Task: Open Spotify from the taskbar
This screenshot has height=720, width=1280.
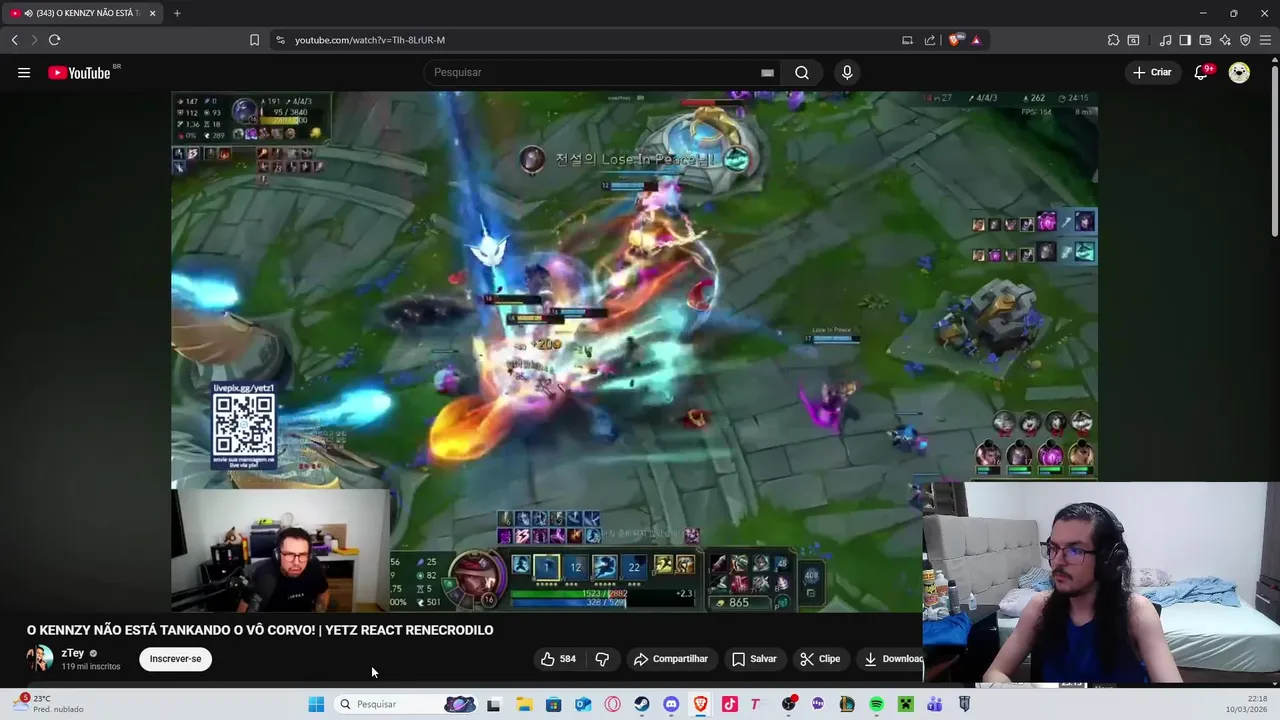Action: [x=876, y=704]
